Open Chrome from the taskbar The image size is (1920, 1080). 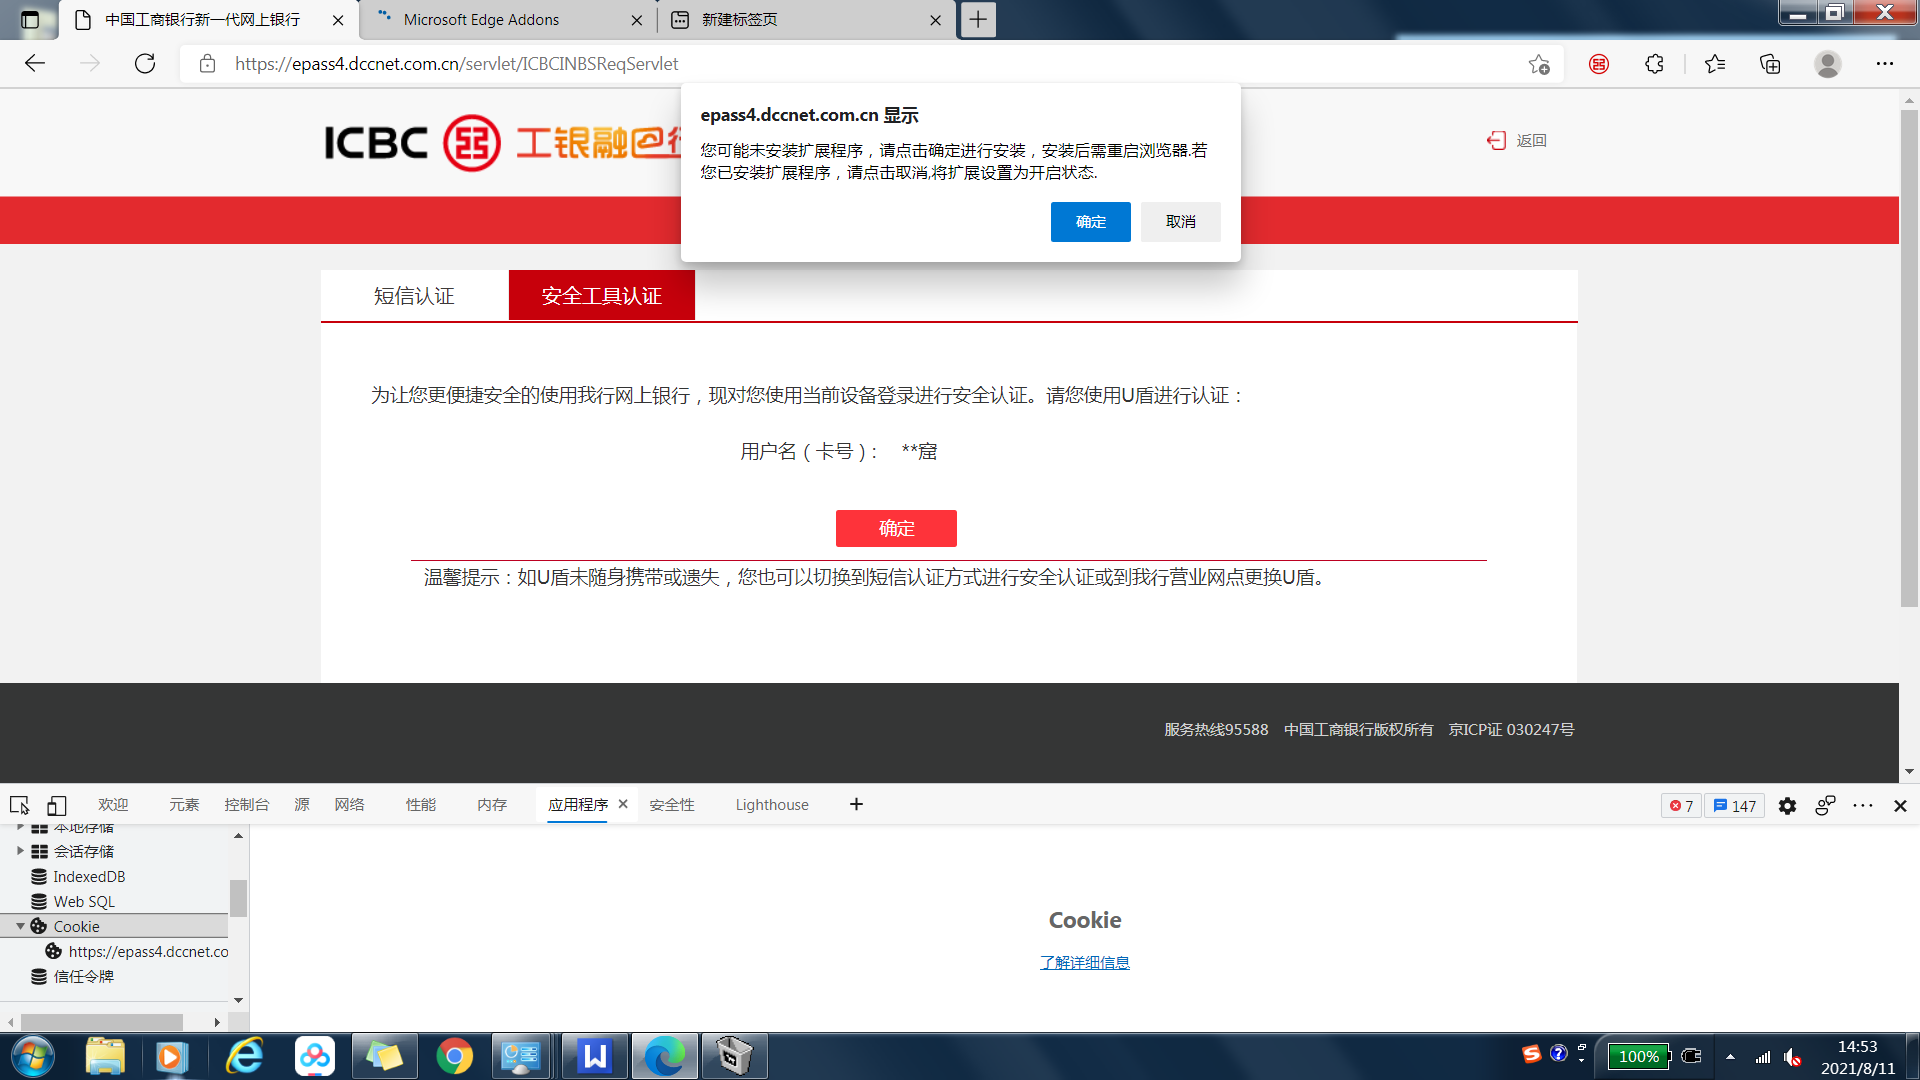point(454,1056)
